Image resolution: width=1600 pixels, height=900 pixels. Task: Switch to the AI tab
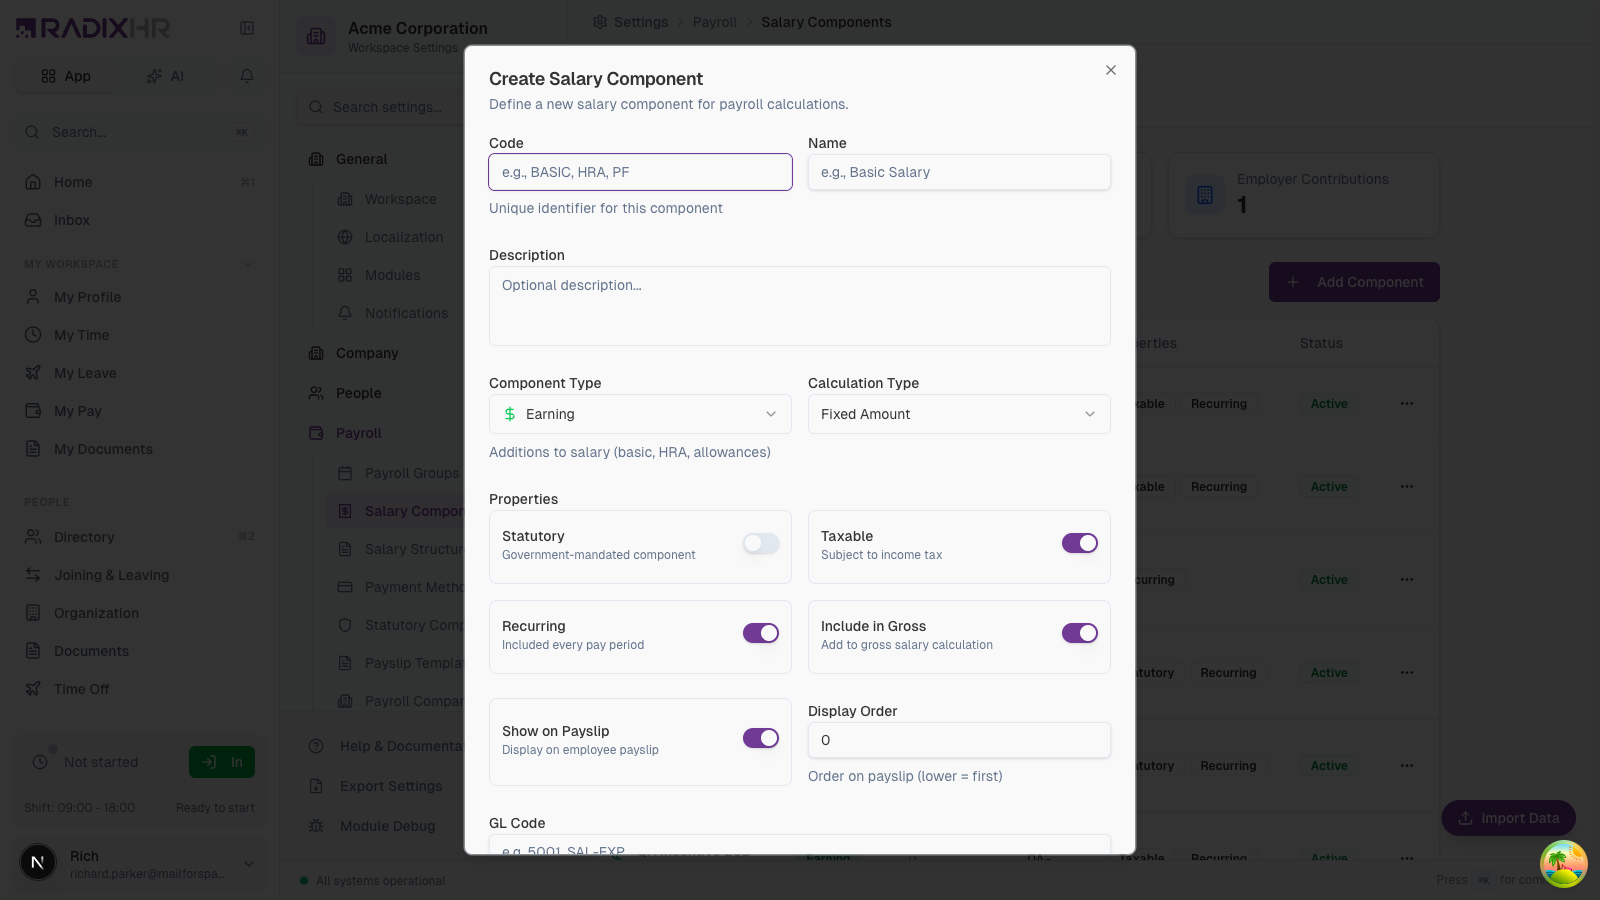[x=166, y=76]
